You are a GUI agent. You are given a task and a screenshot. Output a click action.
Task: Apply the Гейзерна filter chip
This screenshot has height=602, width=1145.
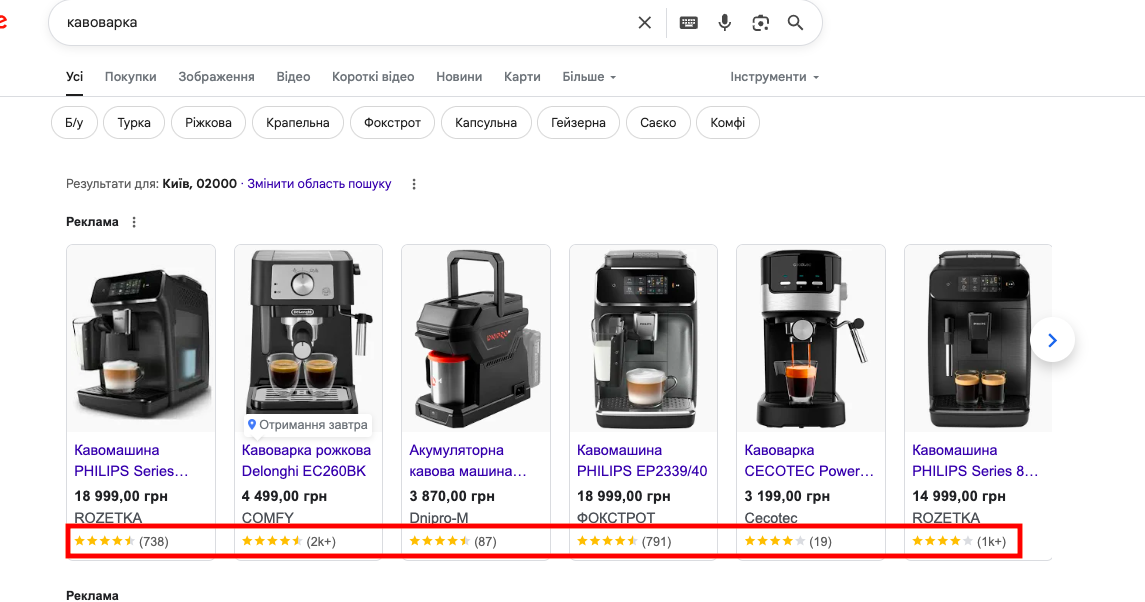point(578,123)
